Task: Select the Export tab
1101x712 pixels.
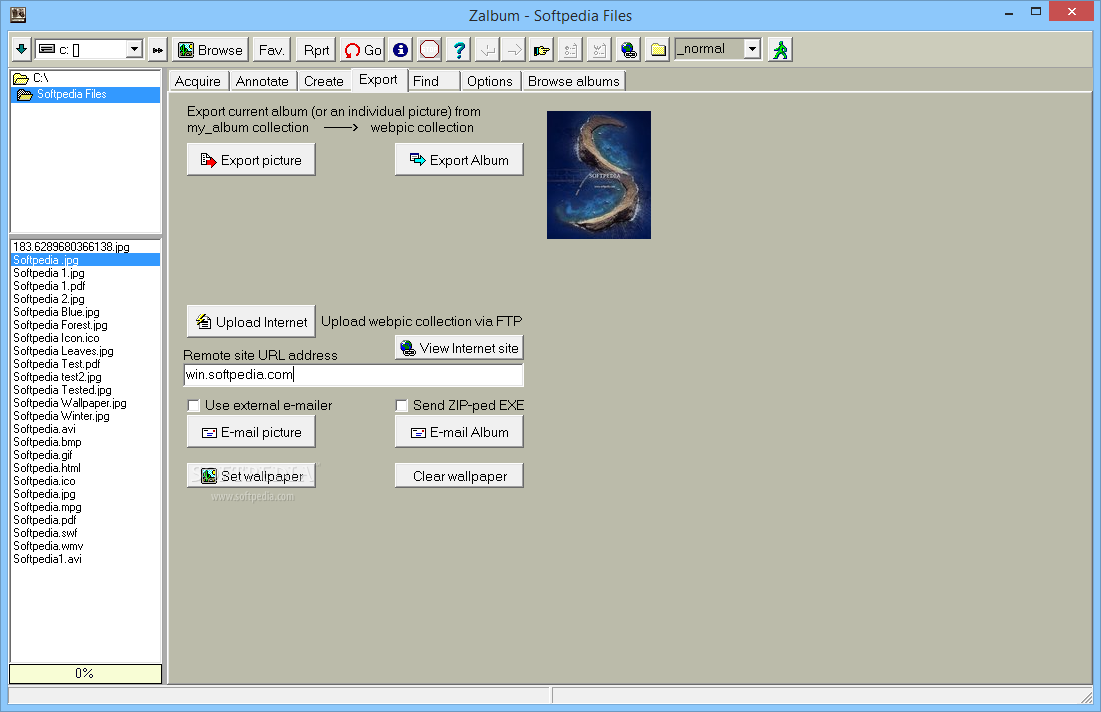Action: 378,80
